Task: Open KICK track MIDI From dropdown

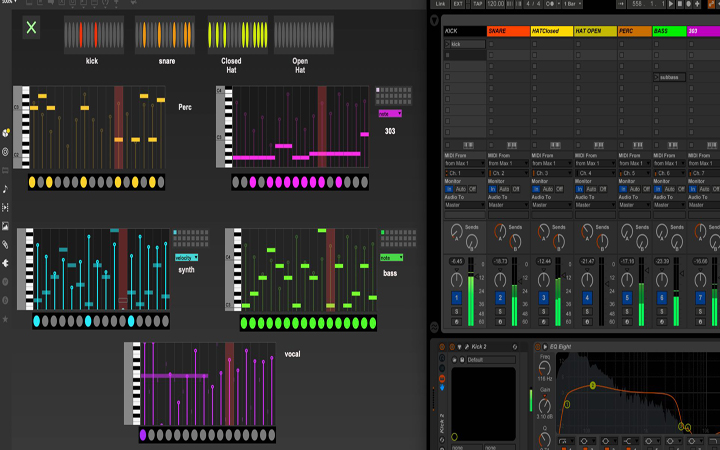Action: click(x=464, y=163)
